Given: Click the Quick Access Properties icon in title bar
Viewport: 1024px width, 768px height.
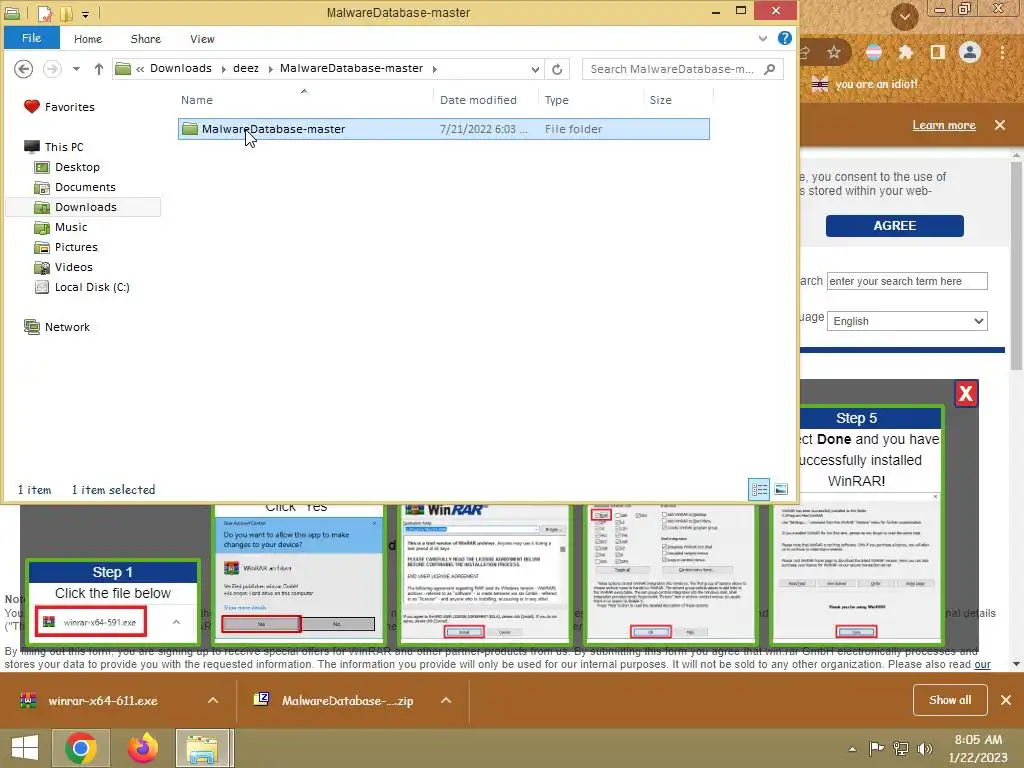Looking at the screenshot, I should [44, 12].
